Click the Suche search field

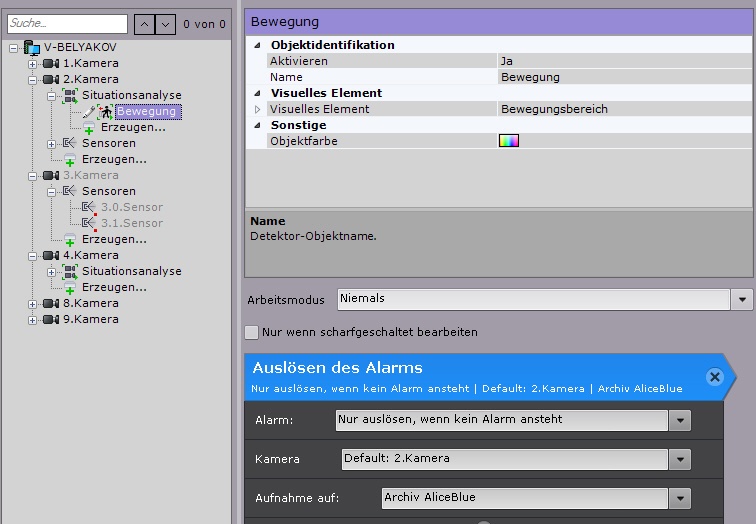point(66,23)
